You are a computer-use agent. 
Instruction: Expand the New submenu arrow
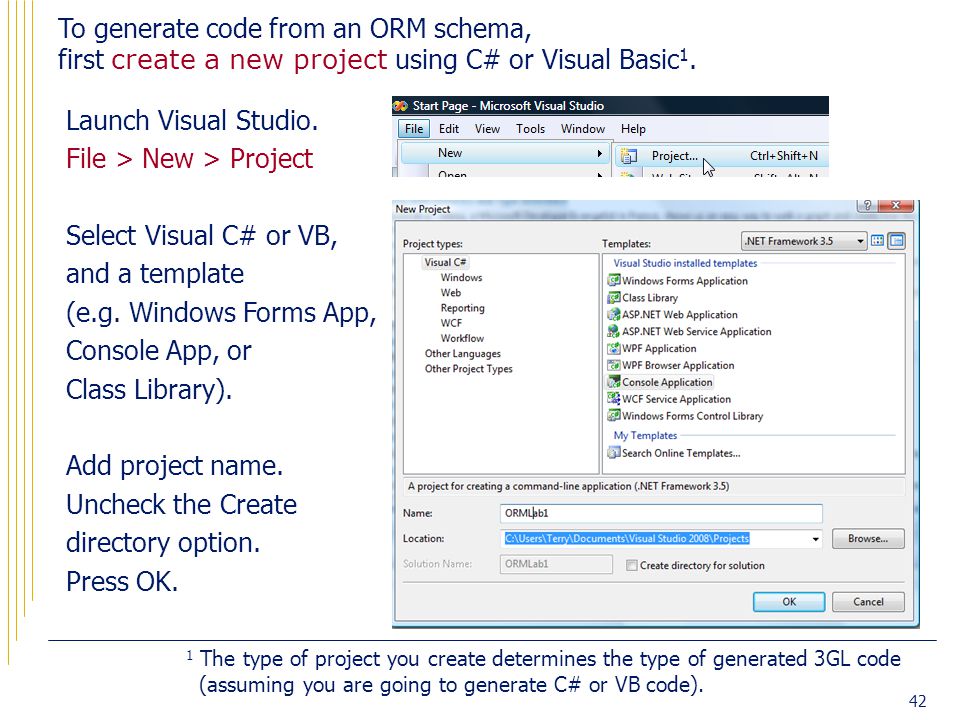(600, 154)
